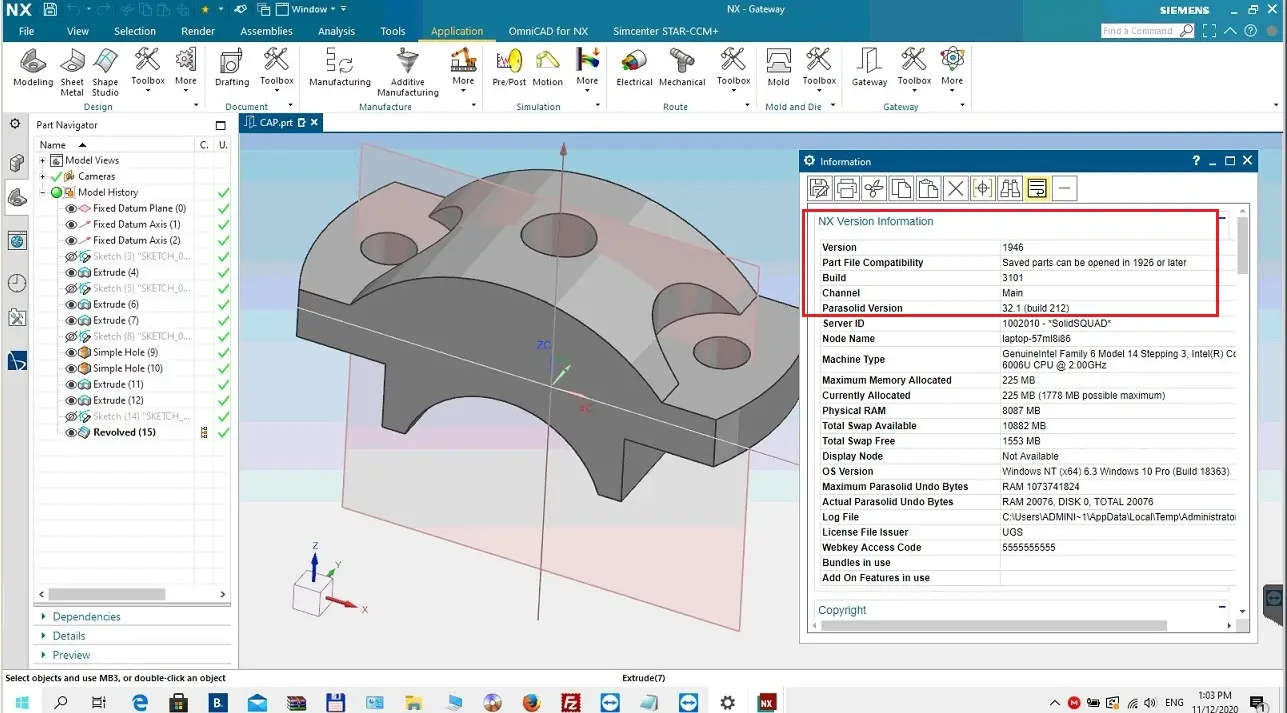Launch the Sheet Metal application
1287x713 pixels.
72,72
